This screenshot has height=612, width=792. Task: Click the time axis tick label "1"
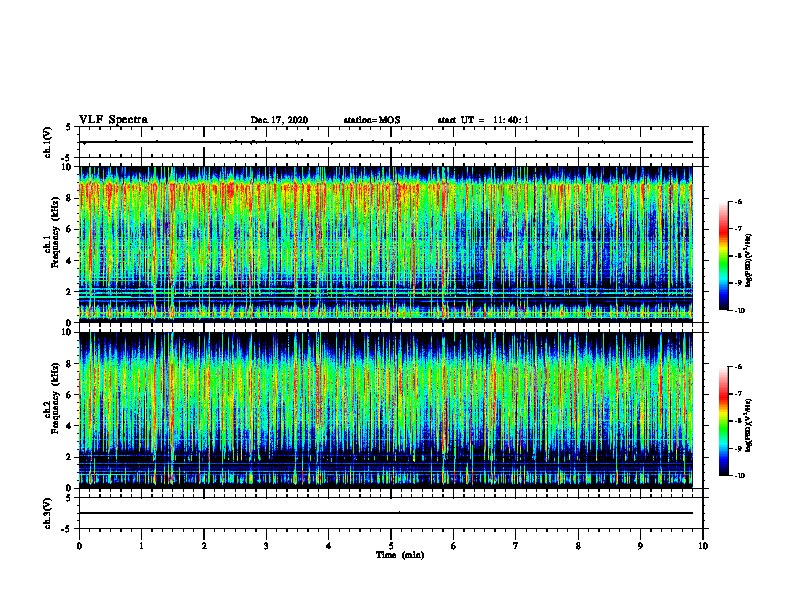(x=141, y=546)
